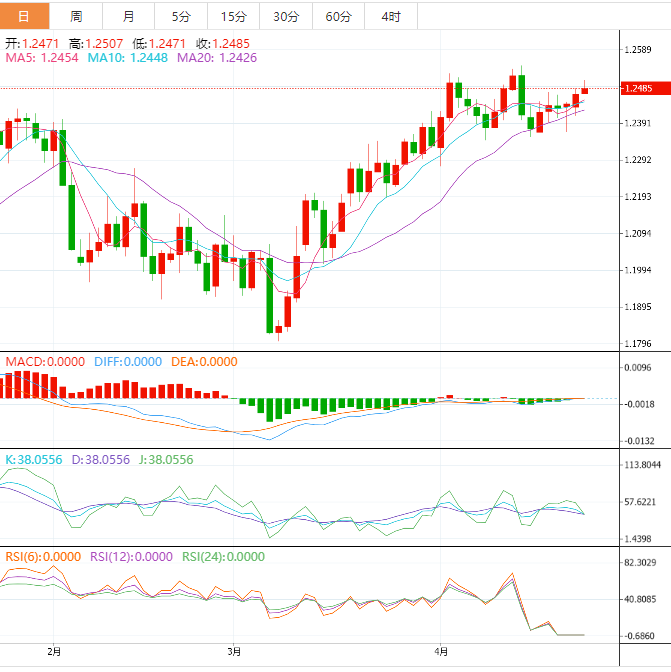The height and width of the screenshot is (672, 671).
Task: Switch to the 5分 timeframe tab
Action: click(x=181, y=16)
